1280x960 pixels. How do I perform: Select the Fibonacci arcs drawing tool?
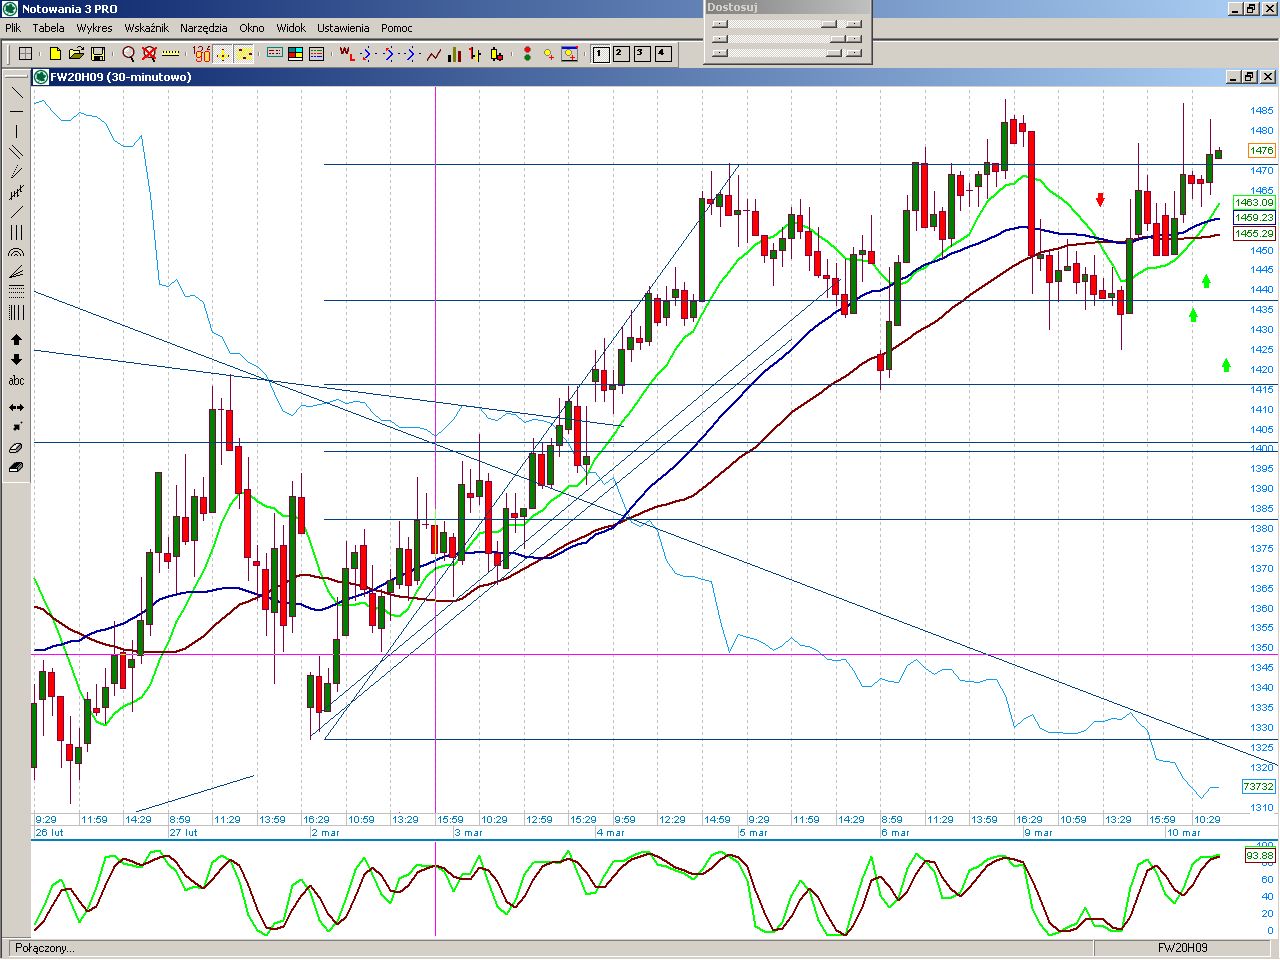coord(16,253)
